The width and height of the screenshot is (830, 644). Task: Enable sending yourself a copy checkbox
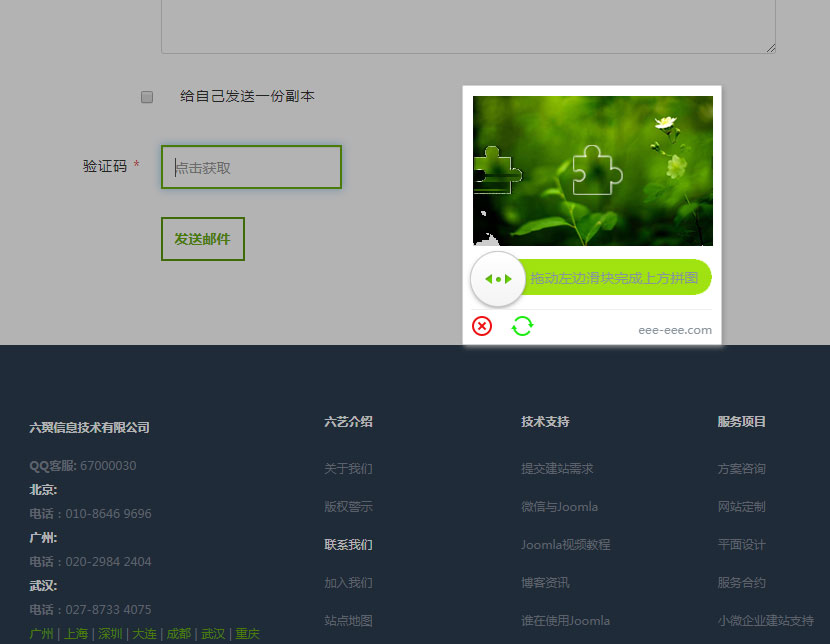(x=147, y=97)
